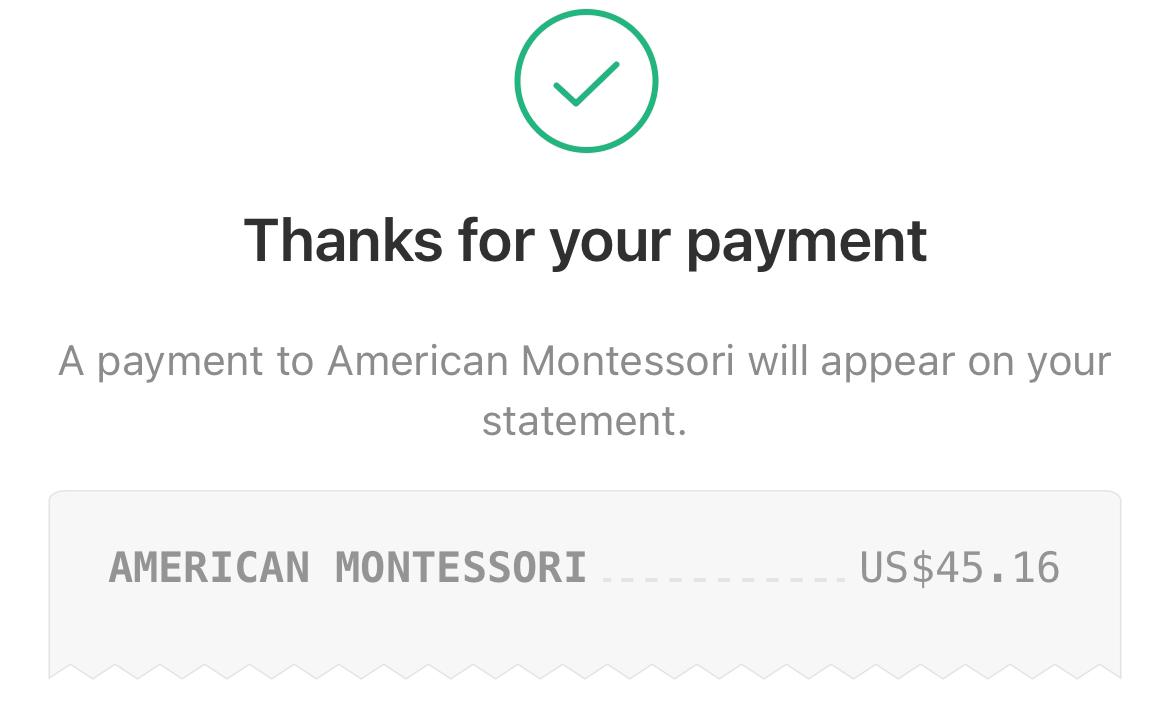This screenshot has width=1170, height=727.
Task: Click 'American Montessori' in the gray description
Action: [531, 361]
